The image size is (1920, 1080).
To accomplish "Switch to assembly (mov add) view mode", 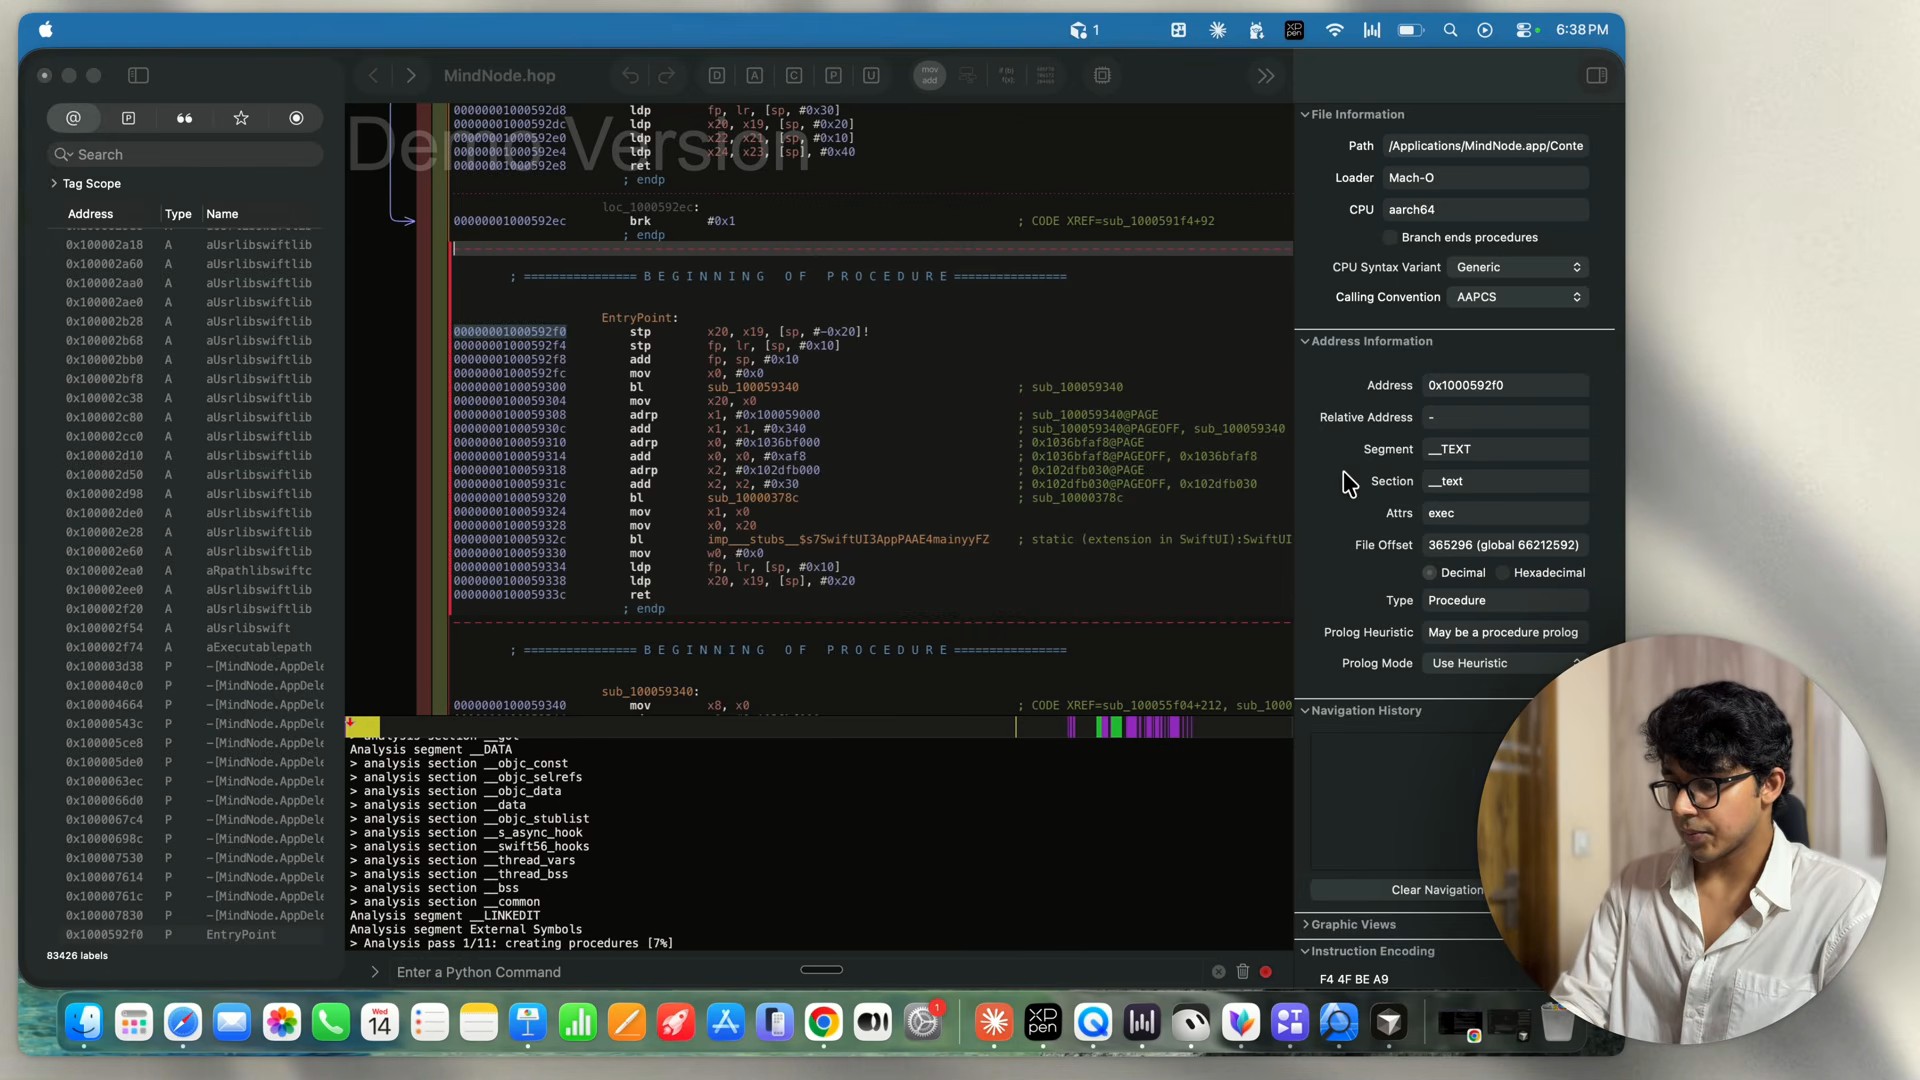I will [930, 75].
